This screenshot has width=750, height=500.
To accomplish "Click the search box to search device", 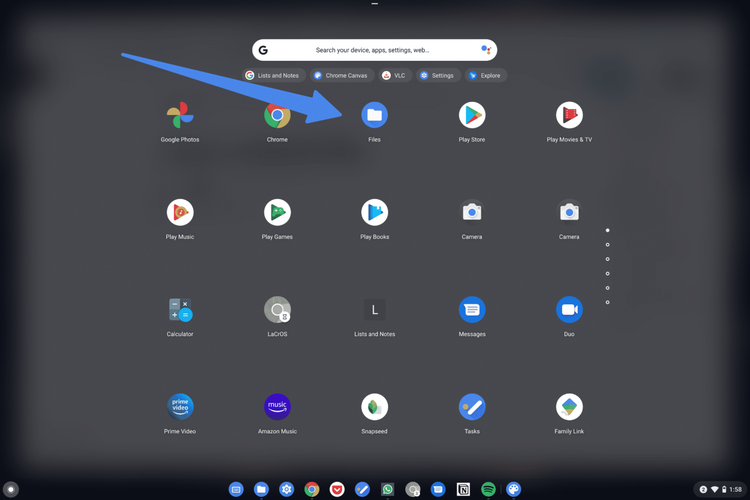I will tap(375, 50).
